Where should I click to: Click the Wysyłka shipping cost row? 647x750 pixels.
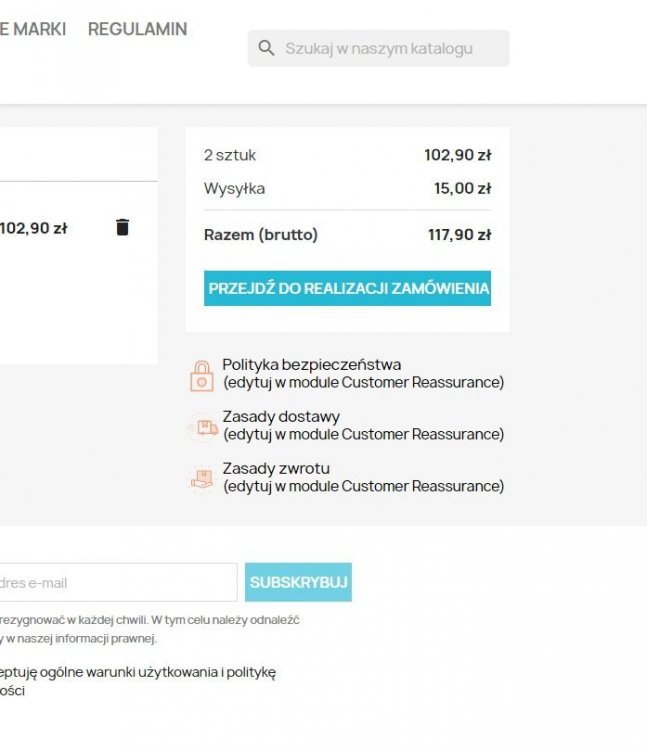[347, 188]
